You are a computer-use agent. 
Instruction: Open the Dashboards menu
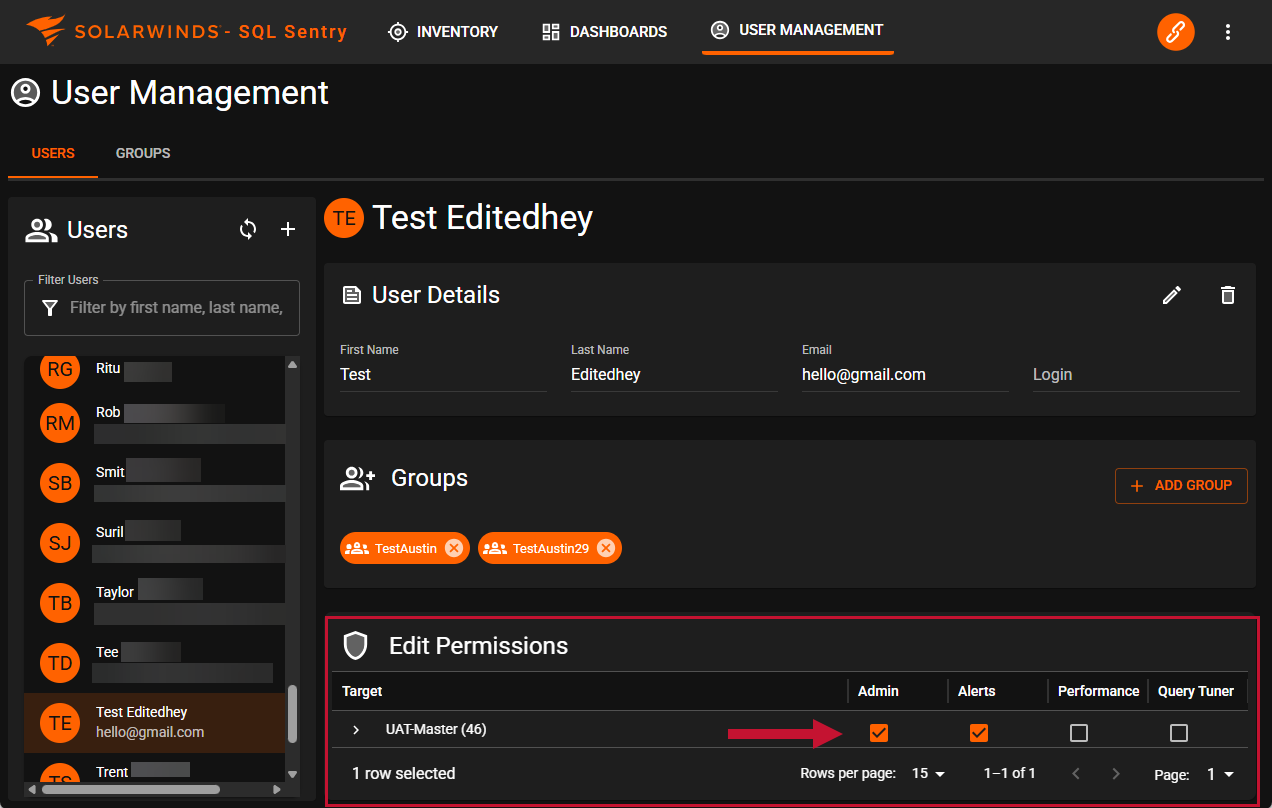[604, 32]
